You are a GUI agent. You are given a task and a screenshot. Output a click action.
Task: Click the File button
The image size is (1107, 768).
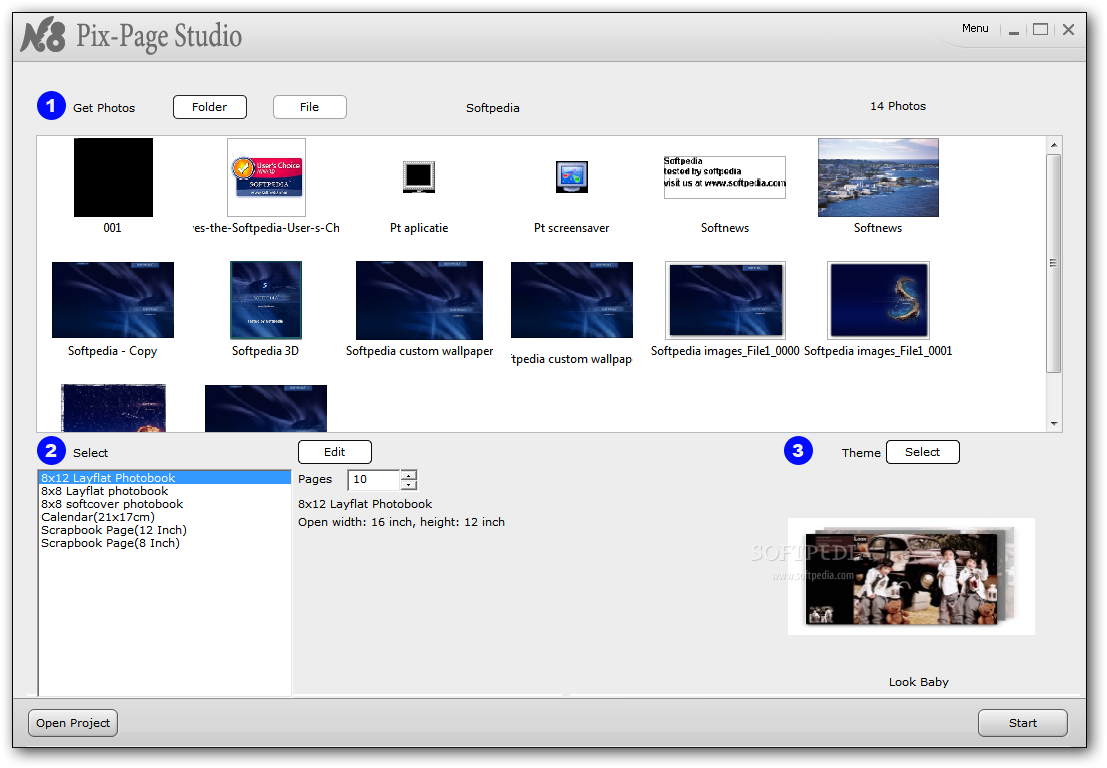(x=309, y=107)
